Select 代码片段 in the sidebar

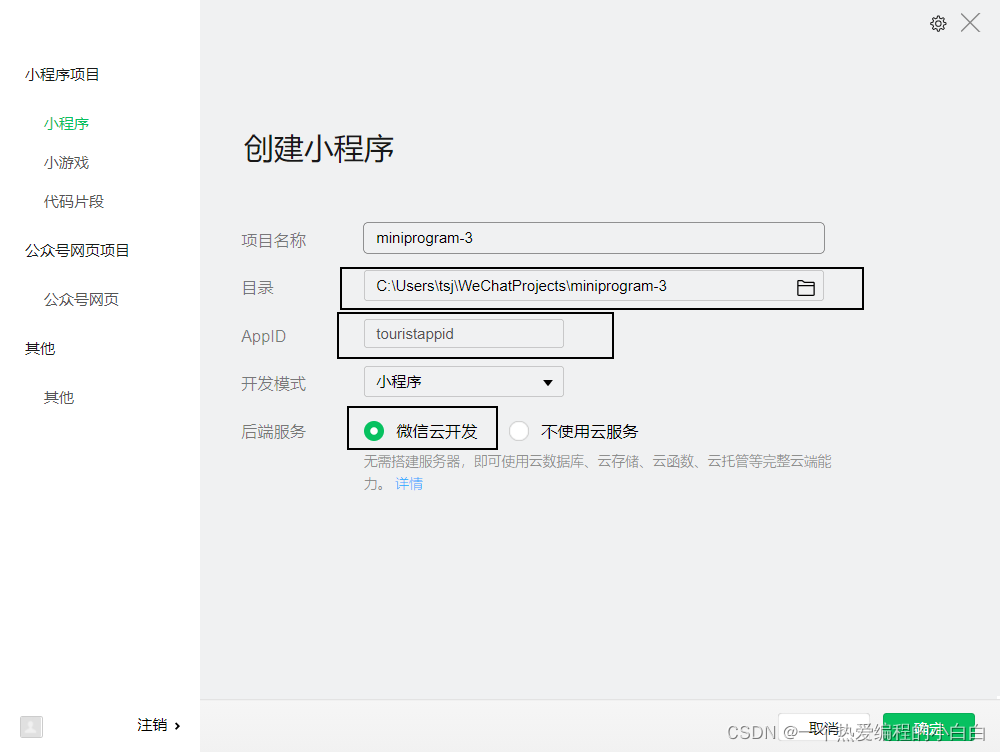(x=74, y=202)
